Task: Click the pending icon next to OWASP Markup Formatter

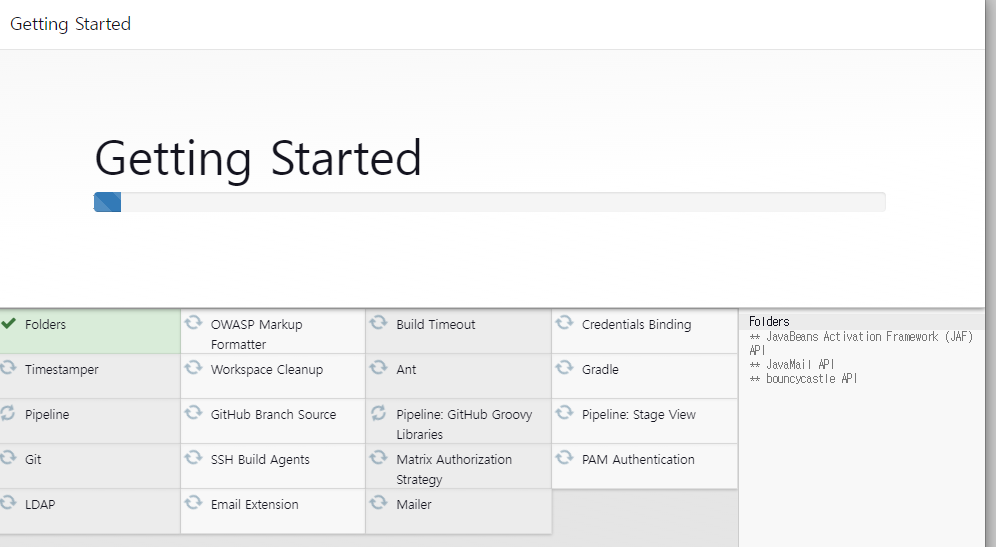Action: click(x=193, y=323)
